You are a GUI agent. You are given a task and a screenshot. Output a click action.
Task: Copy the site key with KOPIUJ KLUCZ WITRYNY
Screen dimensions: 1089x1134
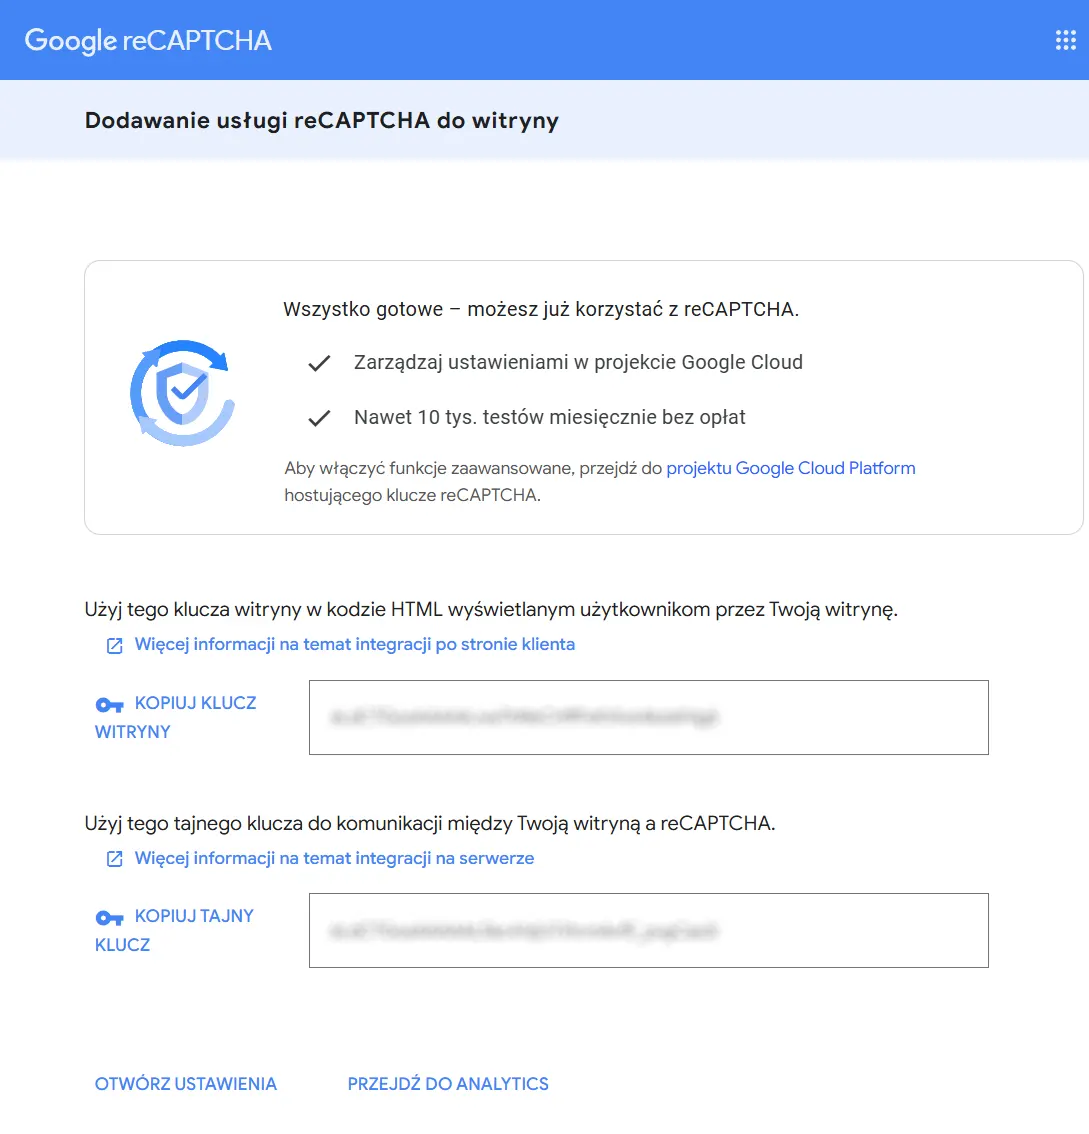175,717
